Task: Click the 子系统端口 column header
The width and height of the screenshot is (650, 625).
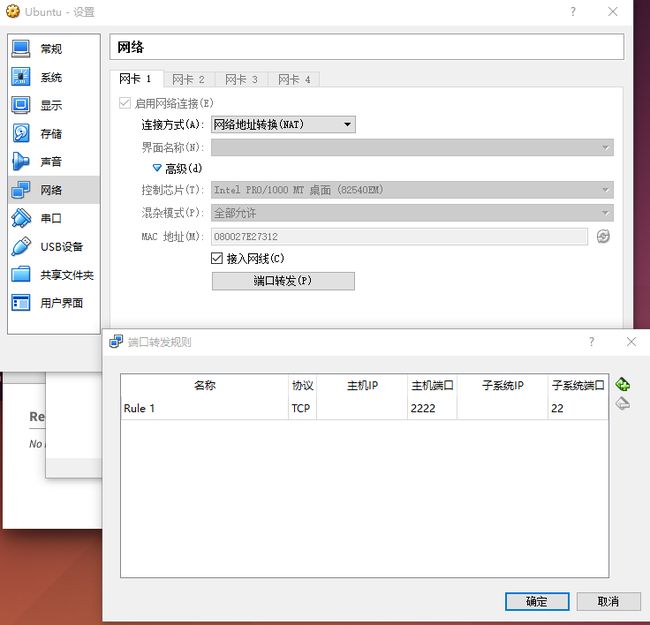Action: pyautogui.click(x=578, y=385)
